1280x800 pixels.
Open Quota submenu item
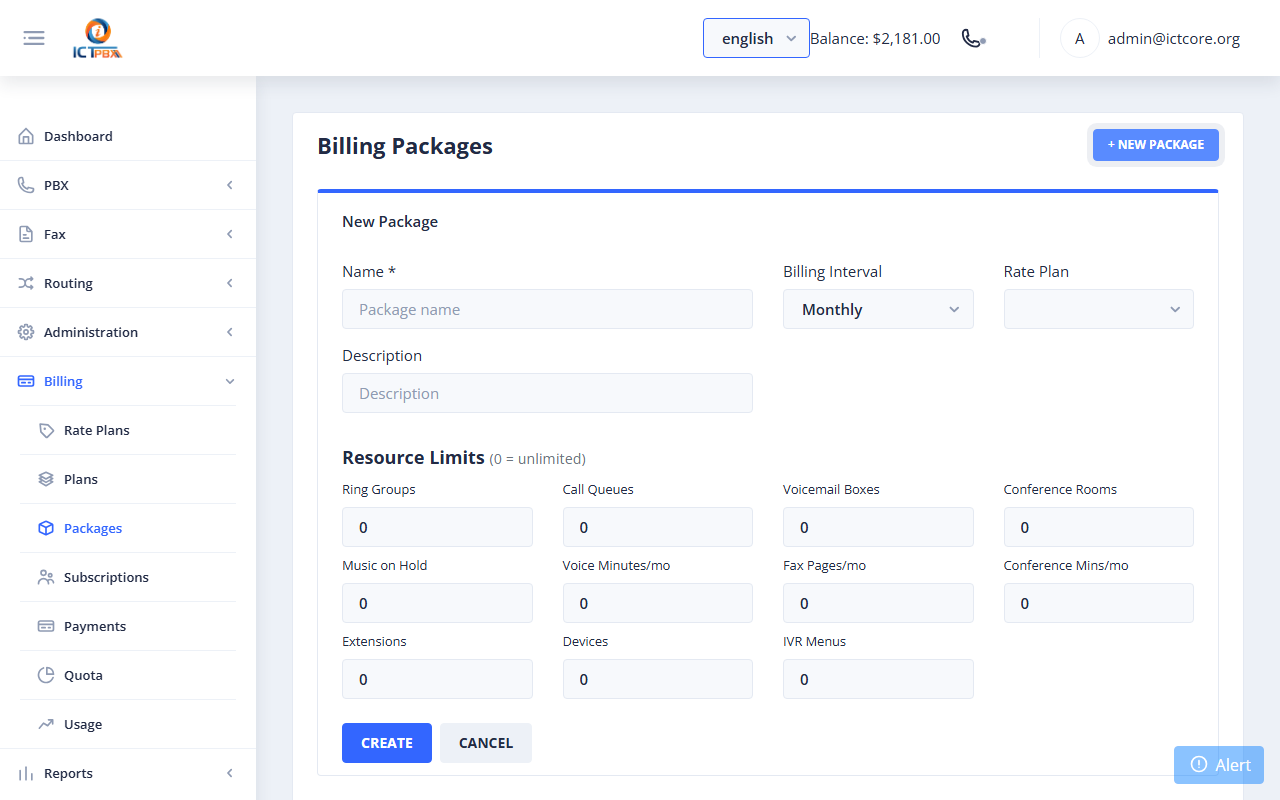(x=128, y=675)
